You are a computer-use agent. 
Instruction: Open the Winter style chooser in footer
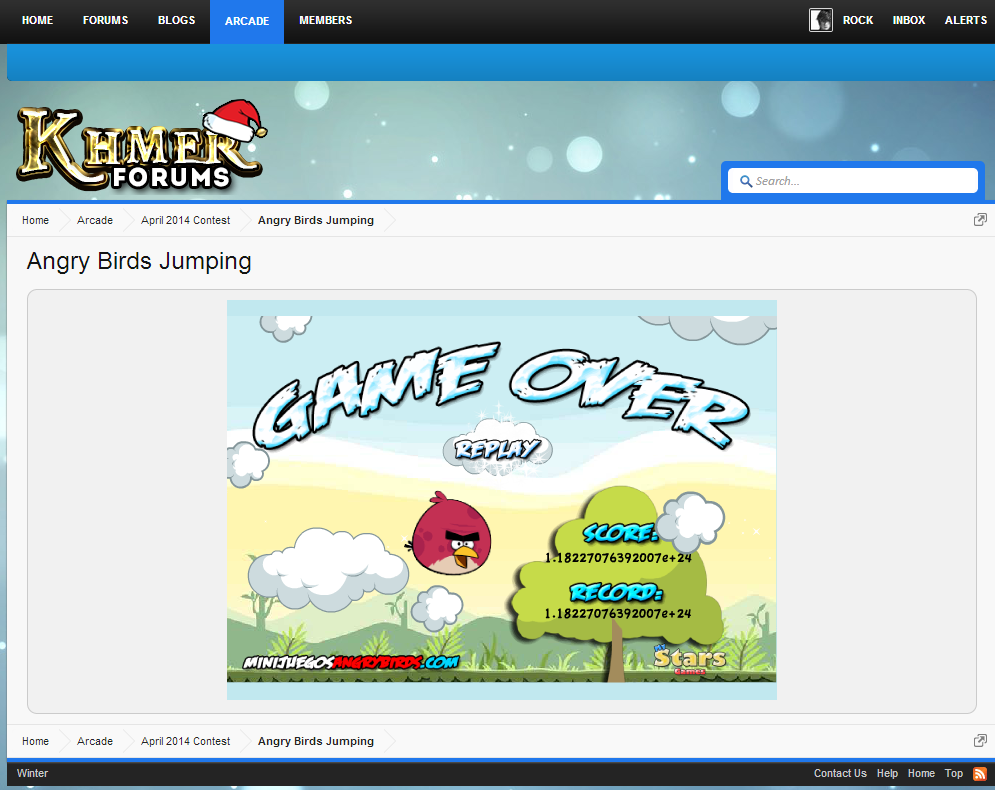click(x=32, y=773)
